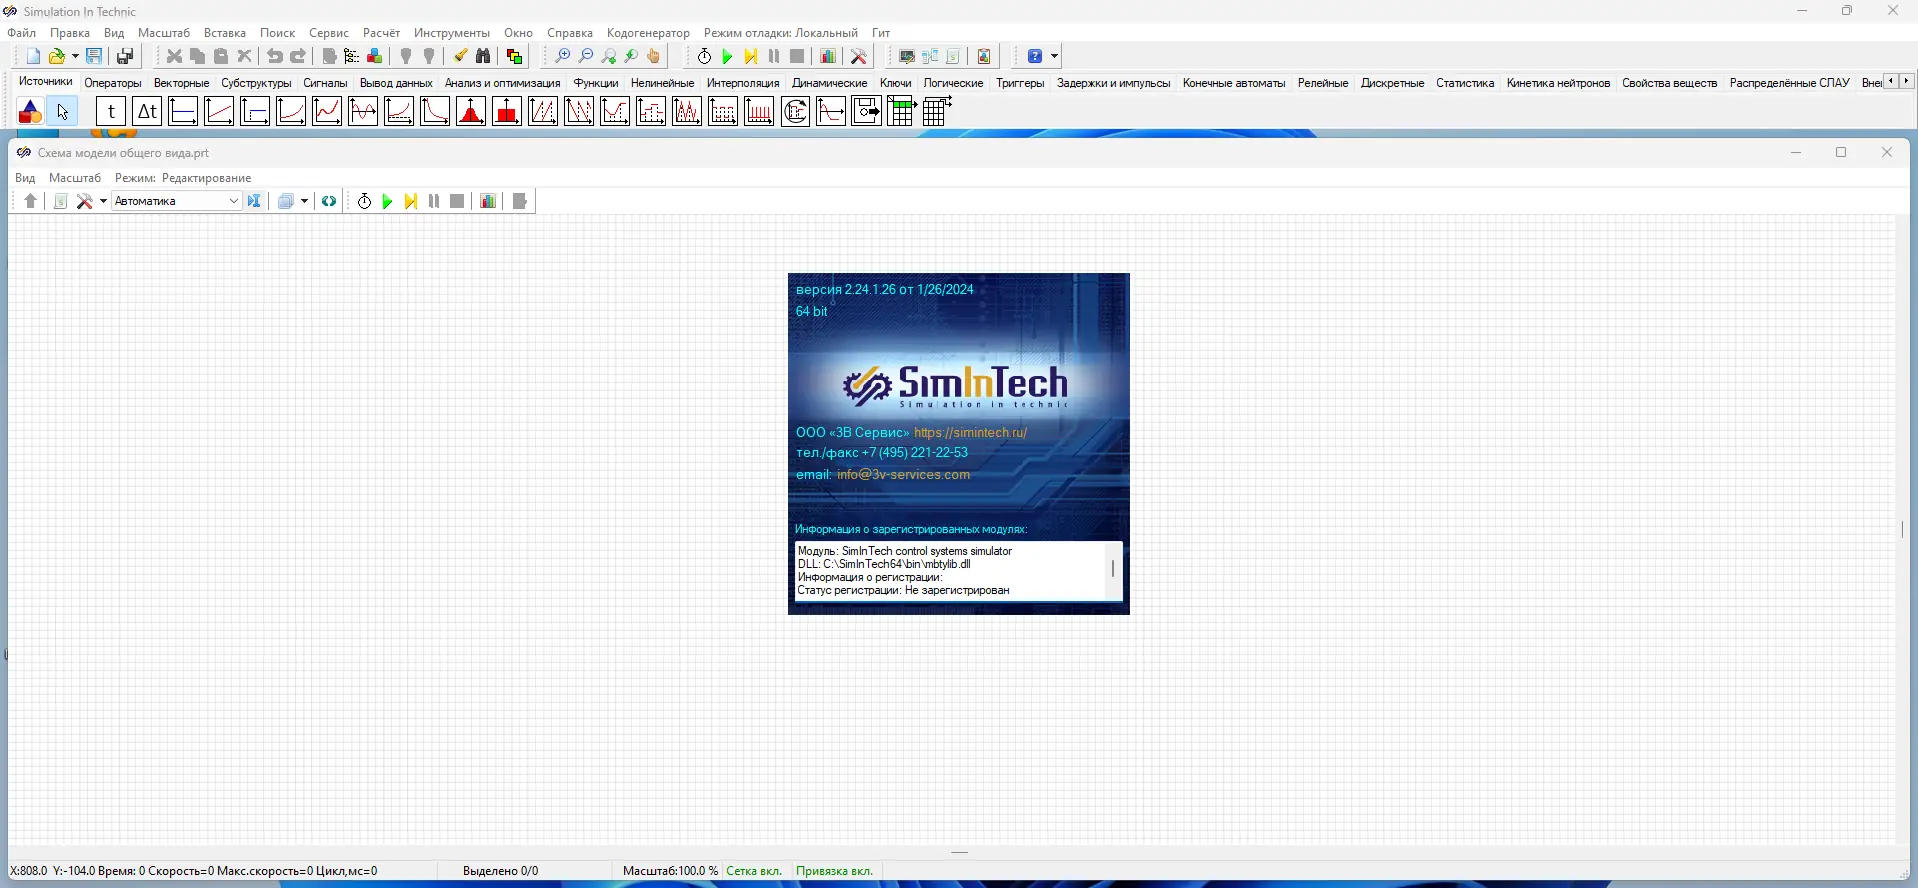The width and height of the screenshot is (1918, 888).
Task: Open the 'Расчёт' menu
Action: coord(381,33)
